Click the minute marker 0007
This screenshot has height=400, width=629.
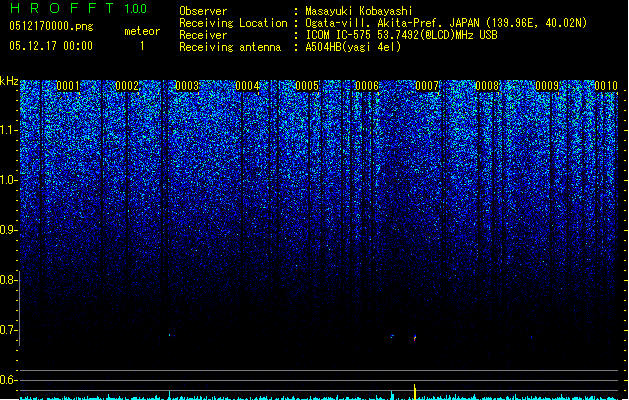[x=427, y=86]
